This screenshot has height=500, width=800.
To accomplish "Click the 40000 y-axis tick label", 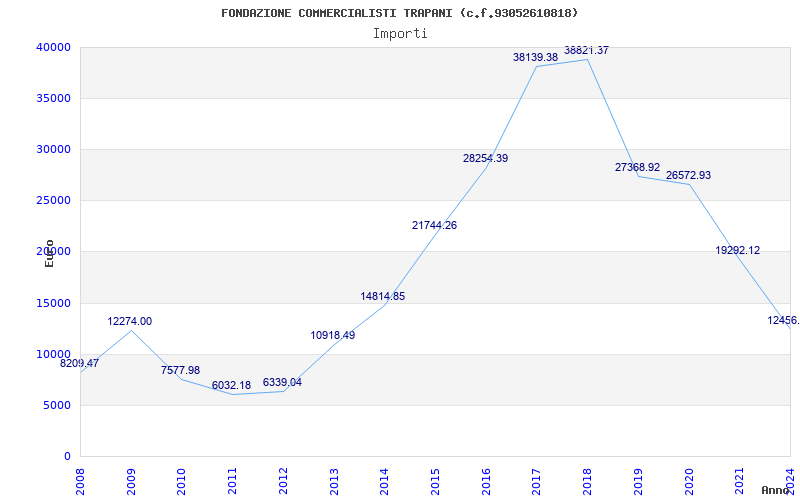I will pyautogui.click(x=53, y=47).
